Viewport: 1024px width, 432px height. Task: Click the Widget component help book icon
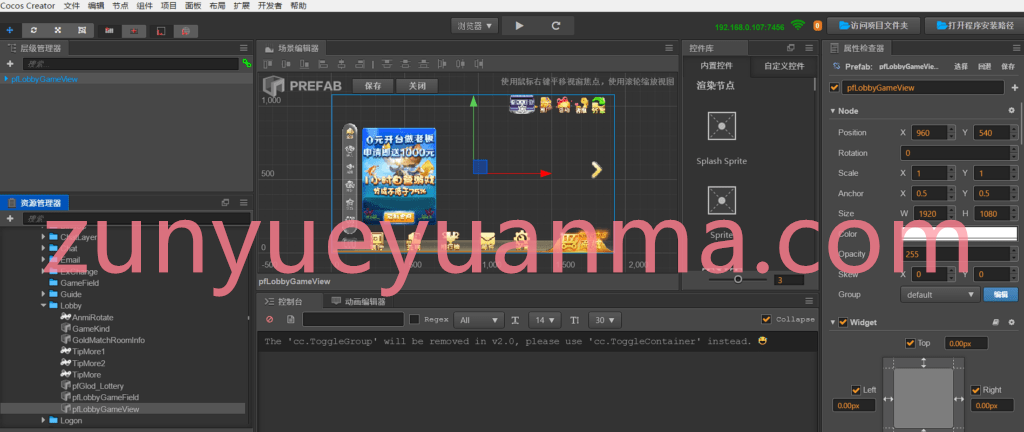point(996,322)
